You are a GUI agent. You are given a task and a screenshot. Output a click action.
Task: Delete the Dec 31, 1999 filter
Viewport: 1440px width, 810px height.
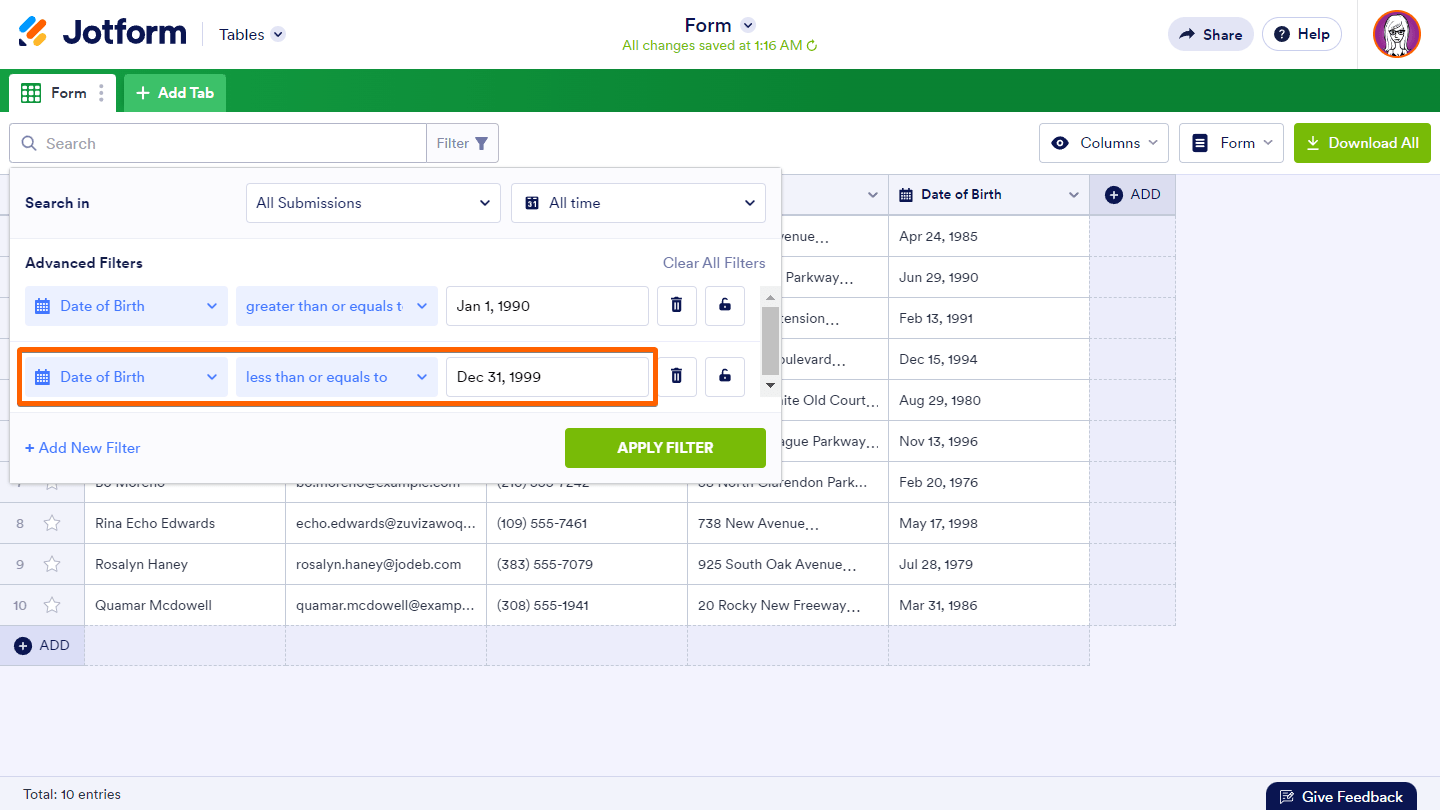pyautogui.click(x=676, y=377)
